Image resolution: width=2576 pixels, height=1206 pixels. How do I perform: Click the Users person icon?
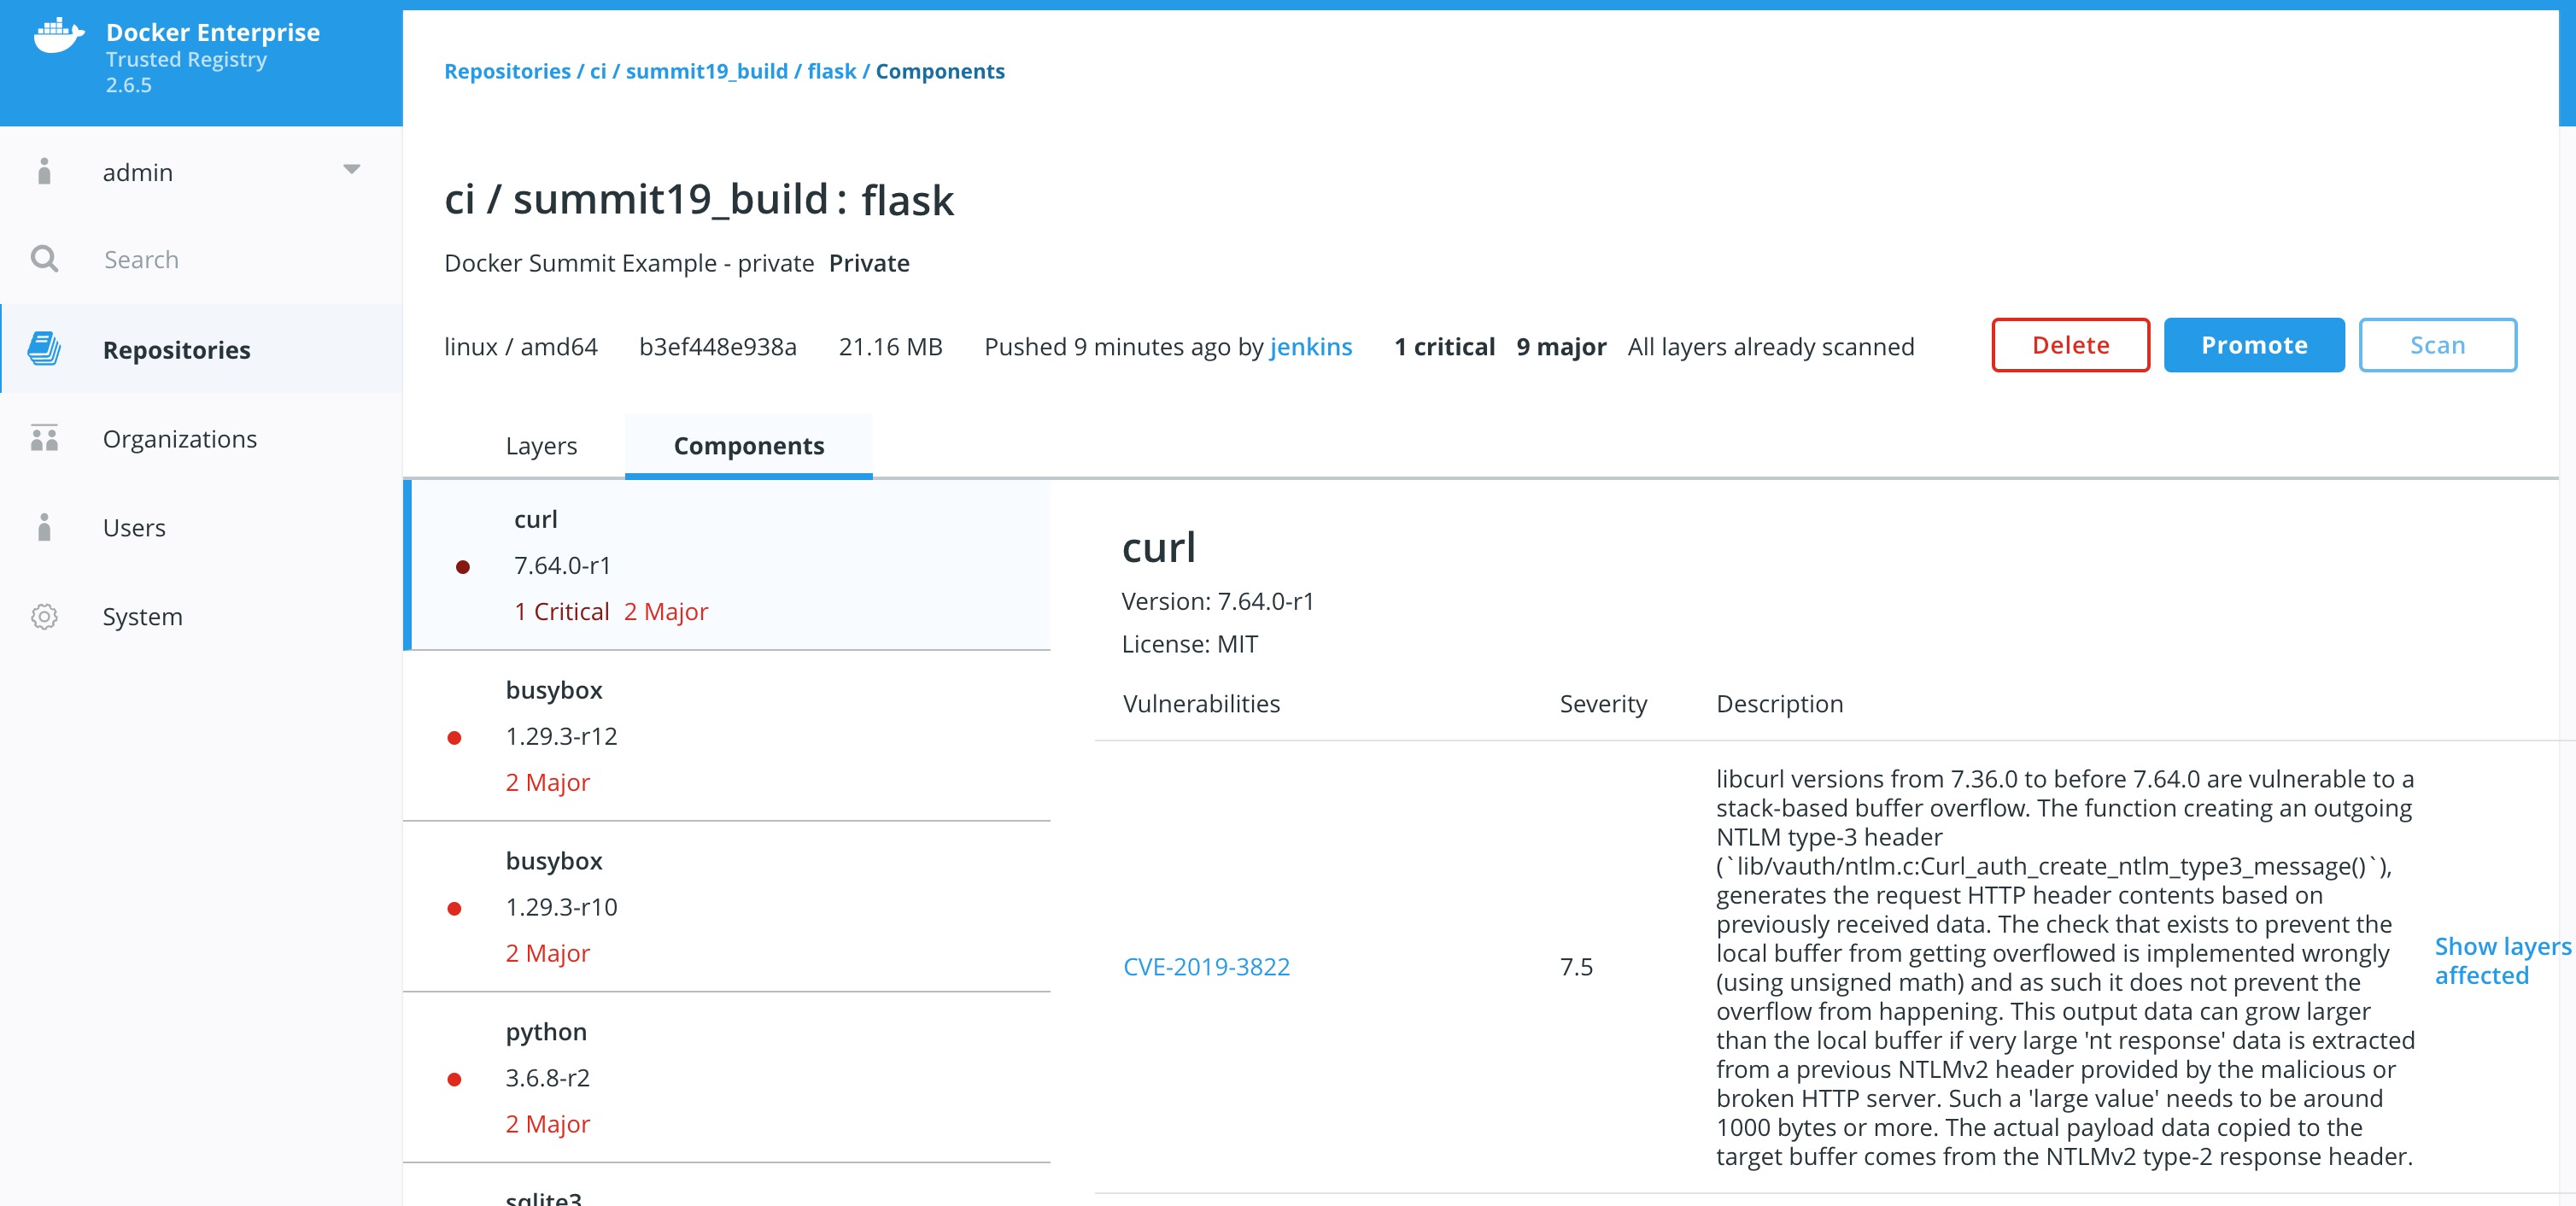click(x=44, y=527)
